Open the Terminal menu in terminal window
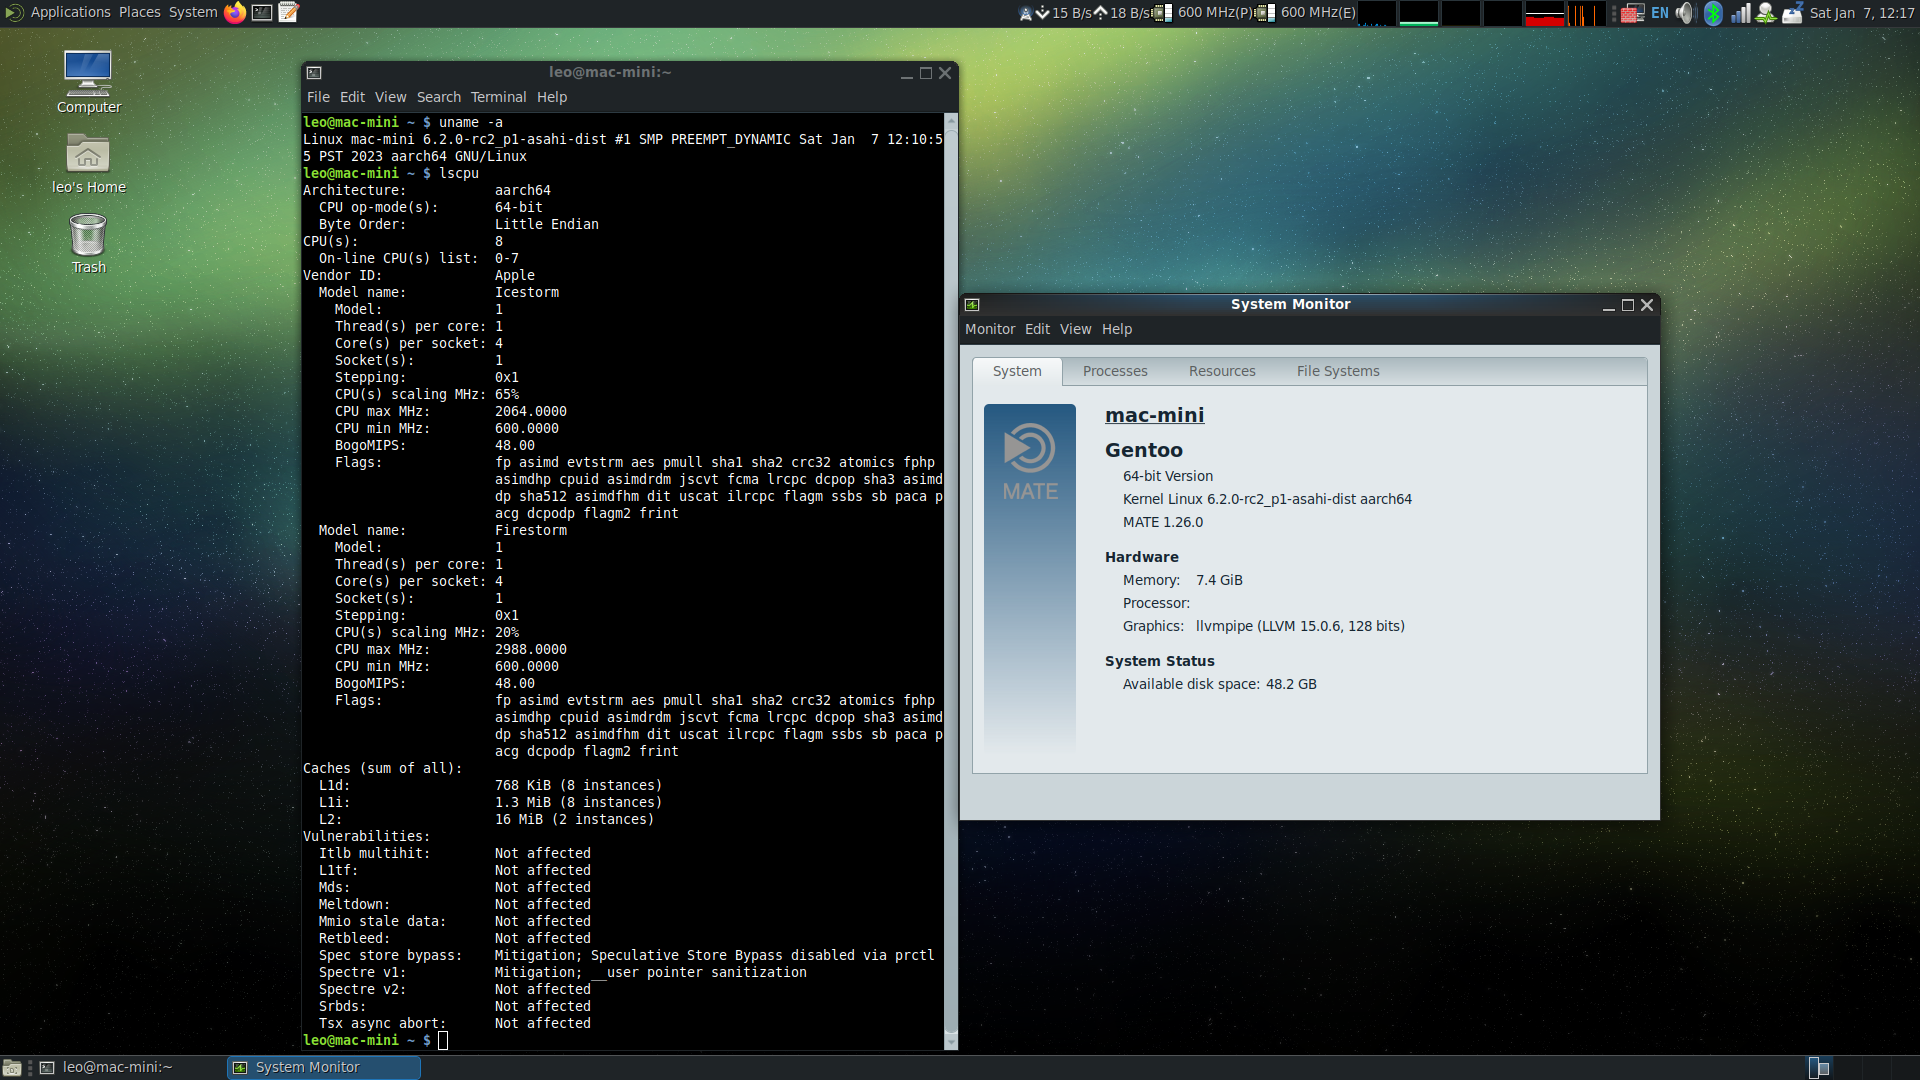Screen dimensions: 1920x1080 point(500,96)
